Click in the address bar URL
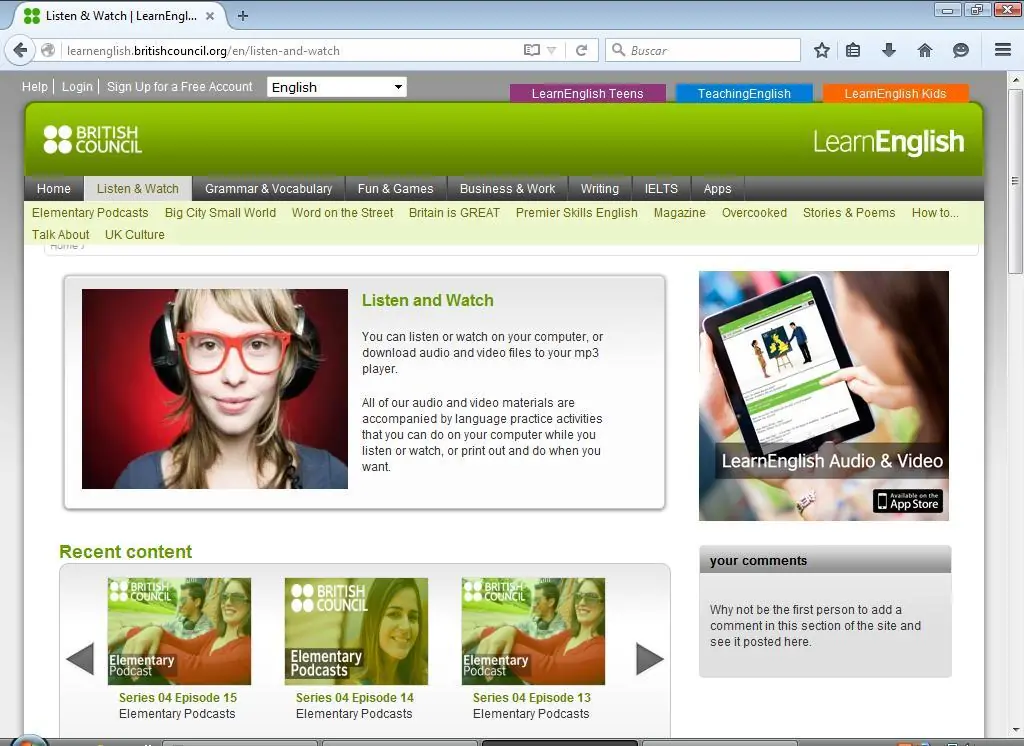The image size is (1024, 746). tap(203, 50)
